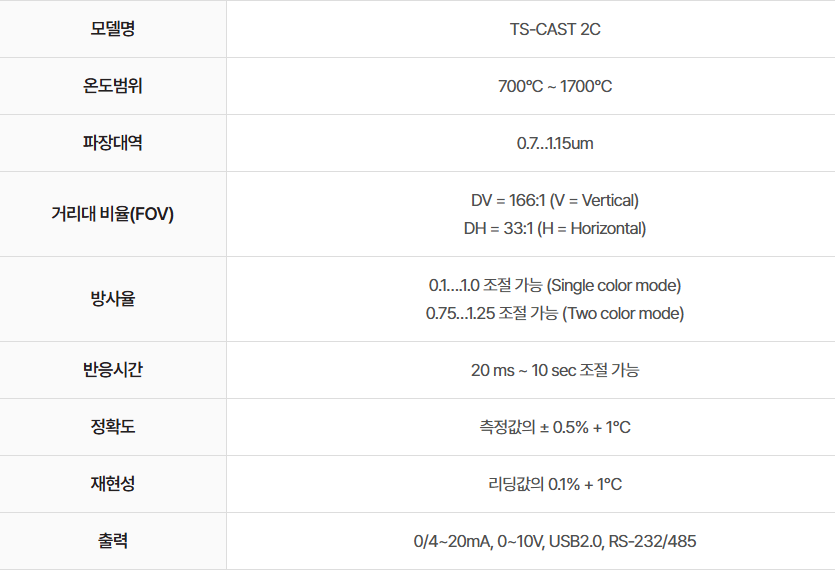Select the 20 ms ~ 10 sec value
Image resolution: width=835 pixels, height=571 pixels.
555,370
